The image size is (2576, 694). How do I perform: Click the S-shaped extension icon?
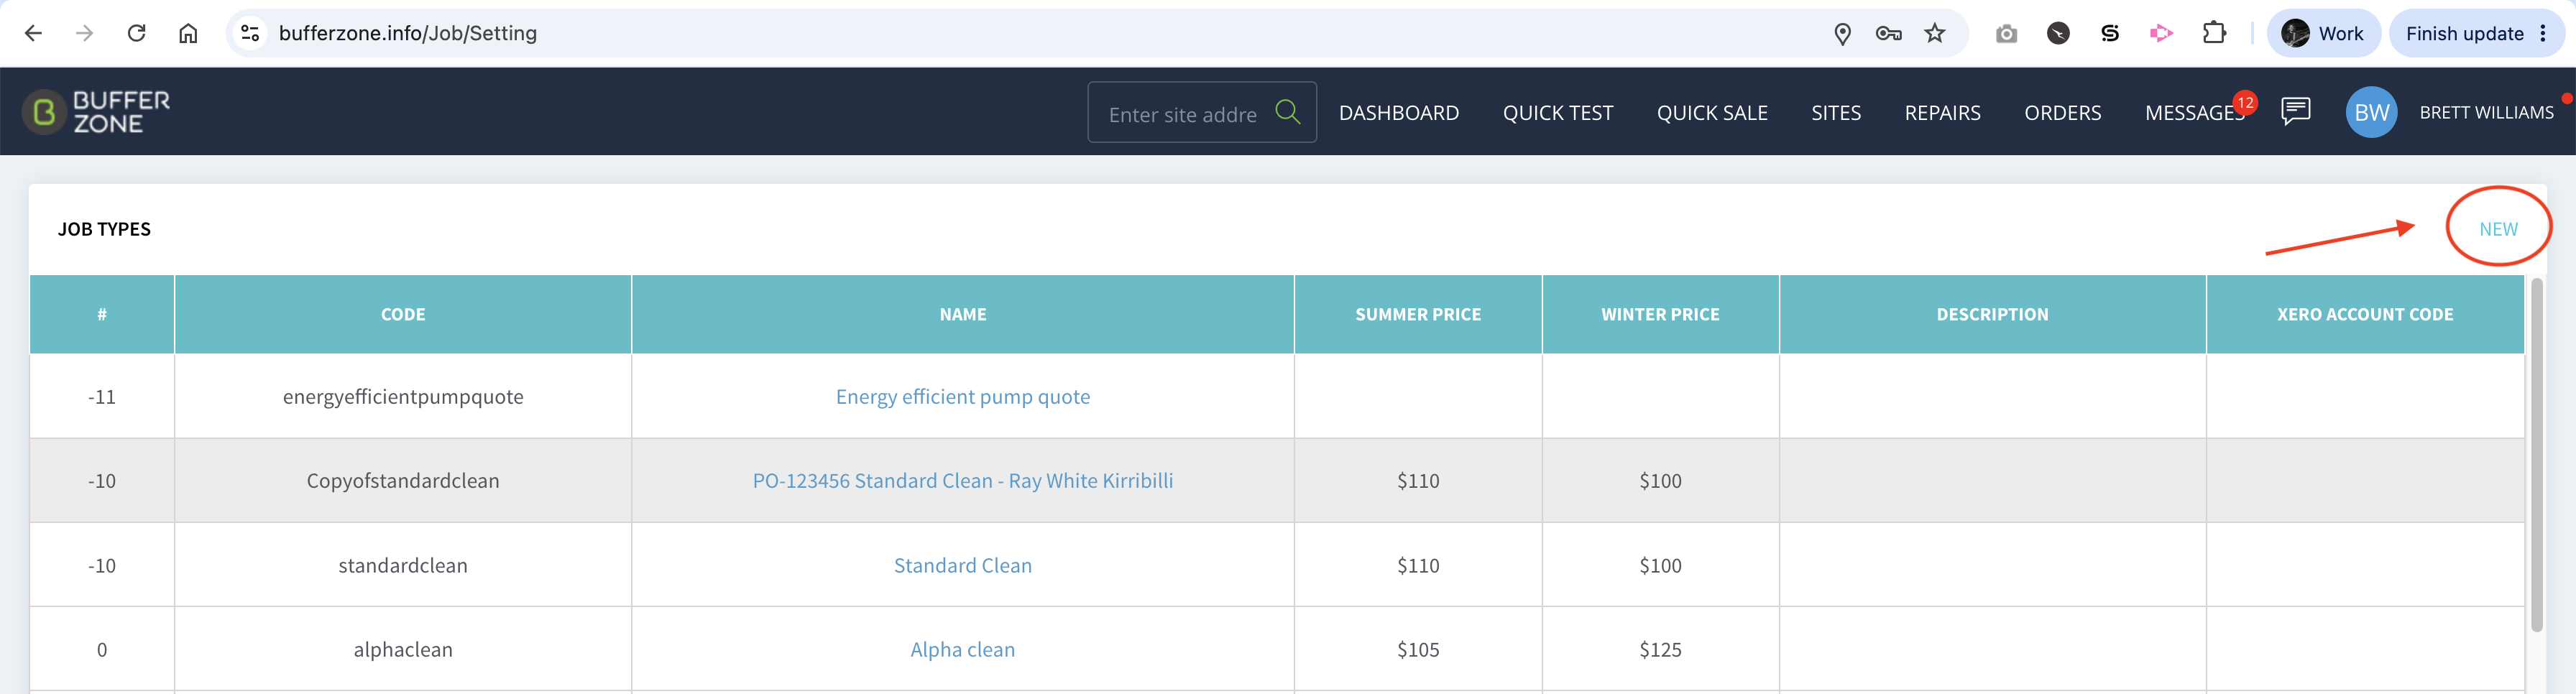click(2110, 33)
